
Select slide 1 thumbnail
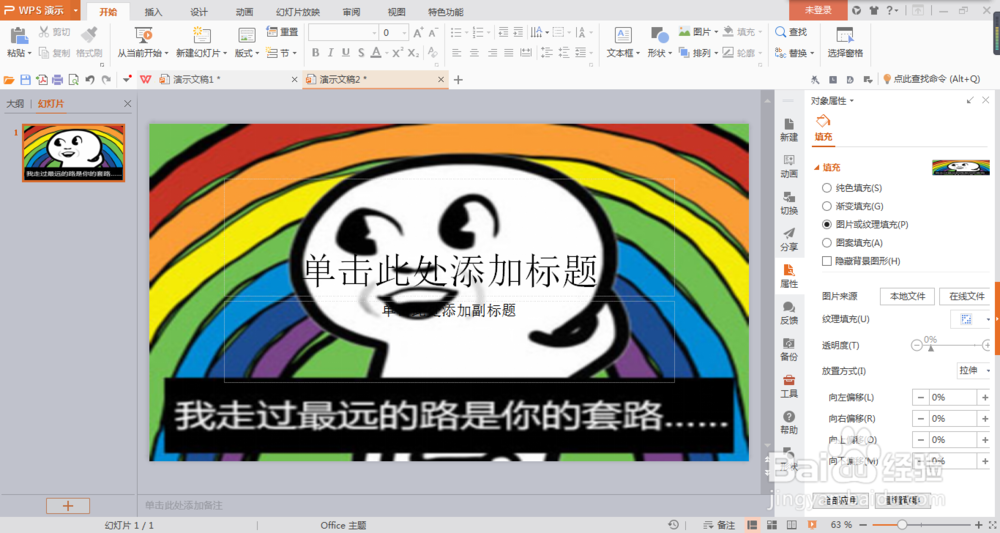point(73,153)
